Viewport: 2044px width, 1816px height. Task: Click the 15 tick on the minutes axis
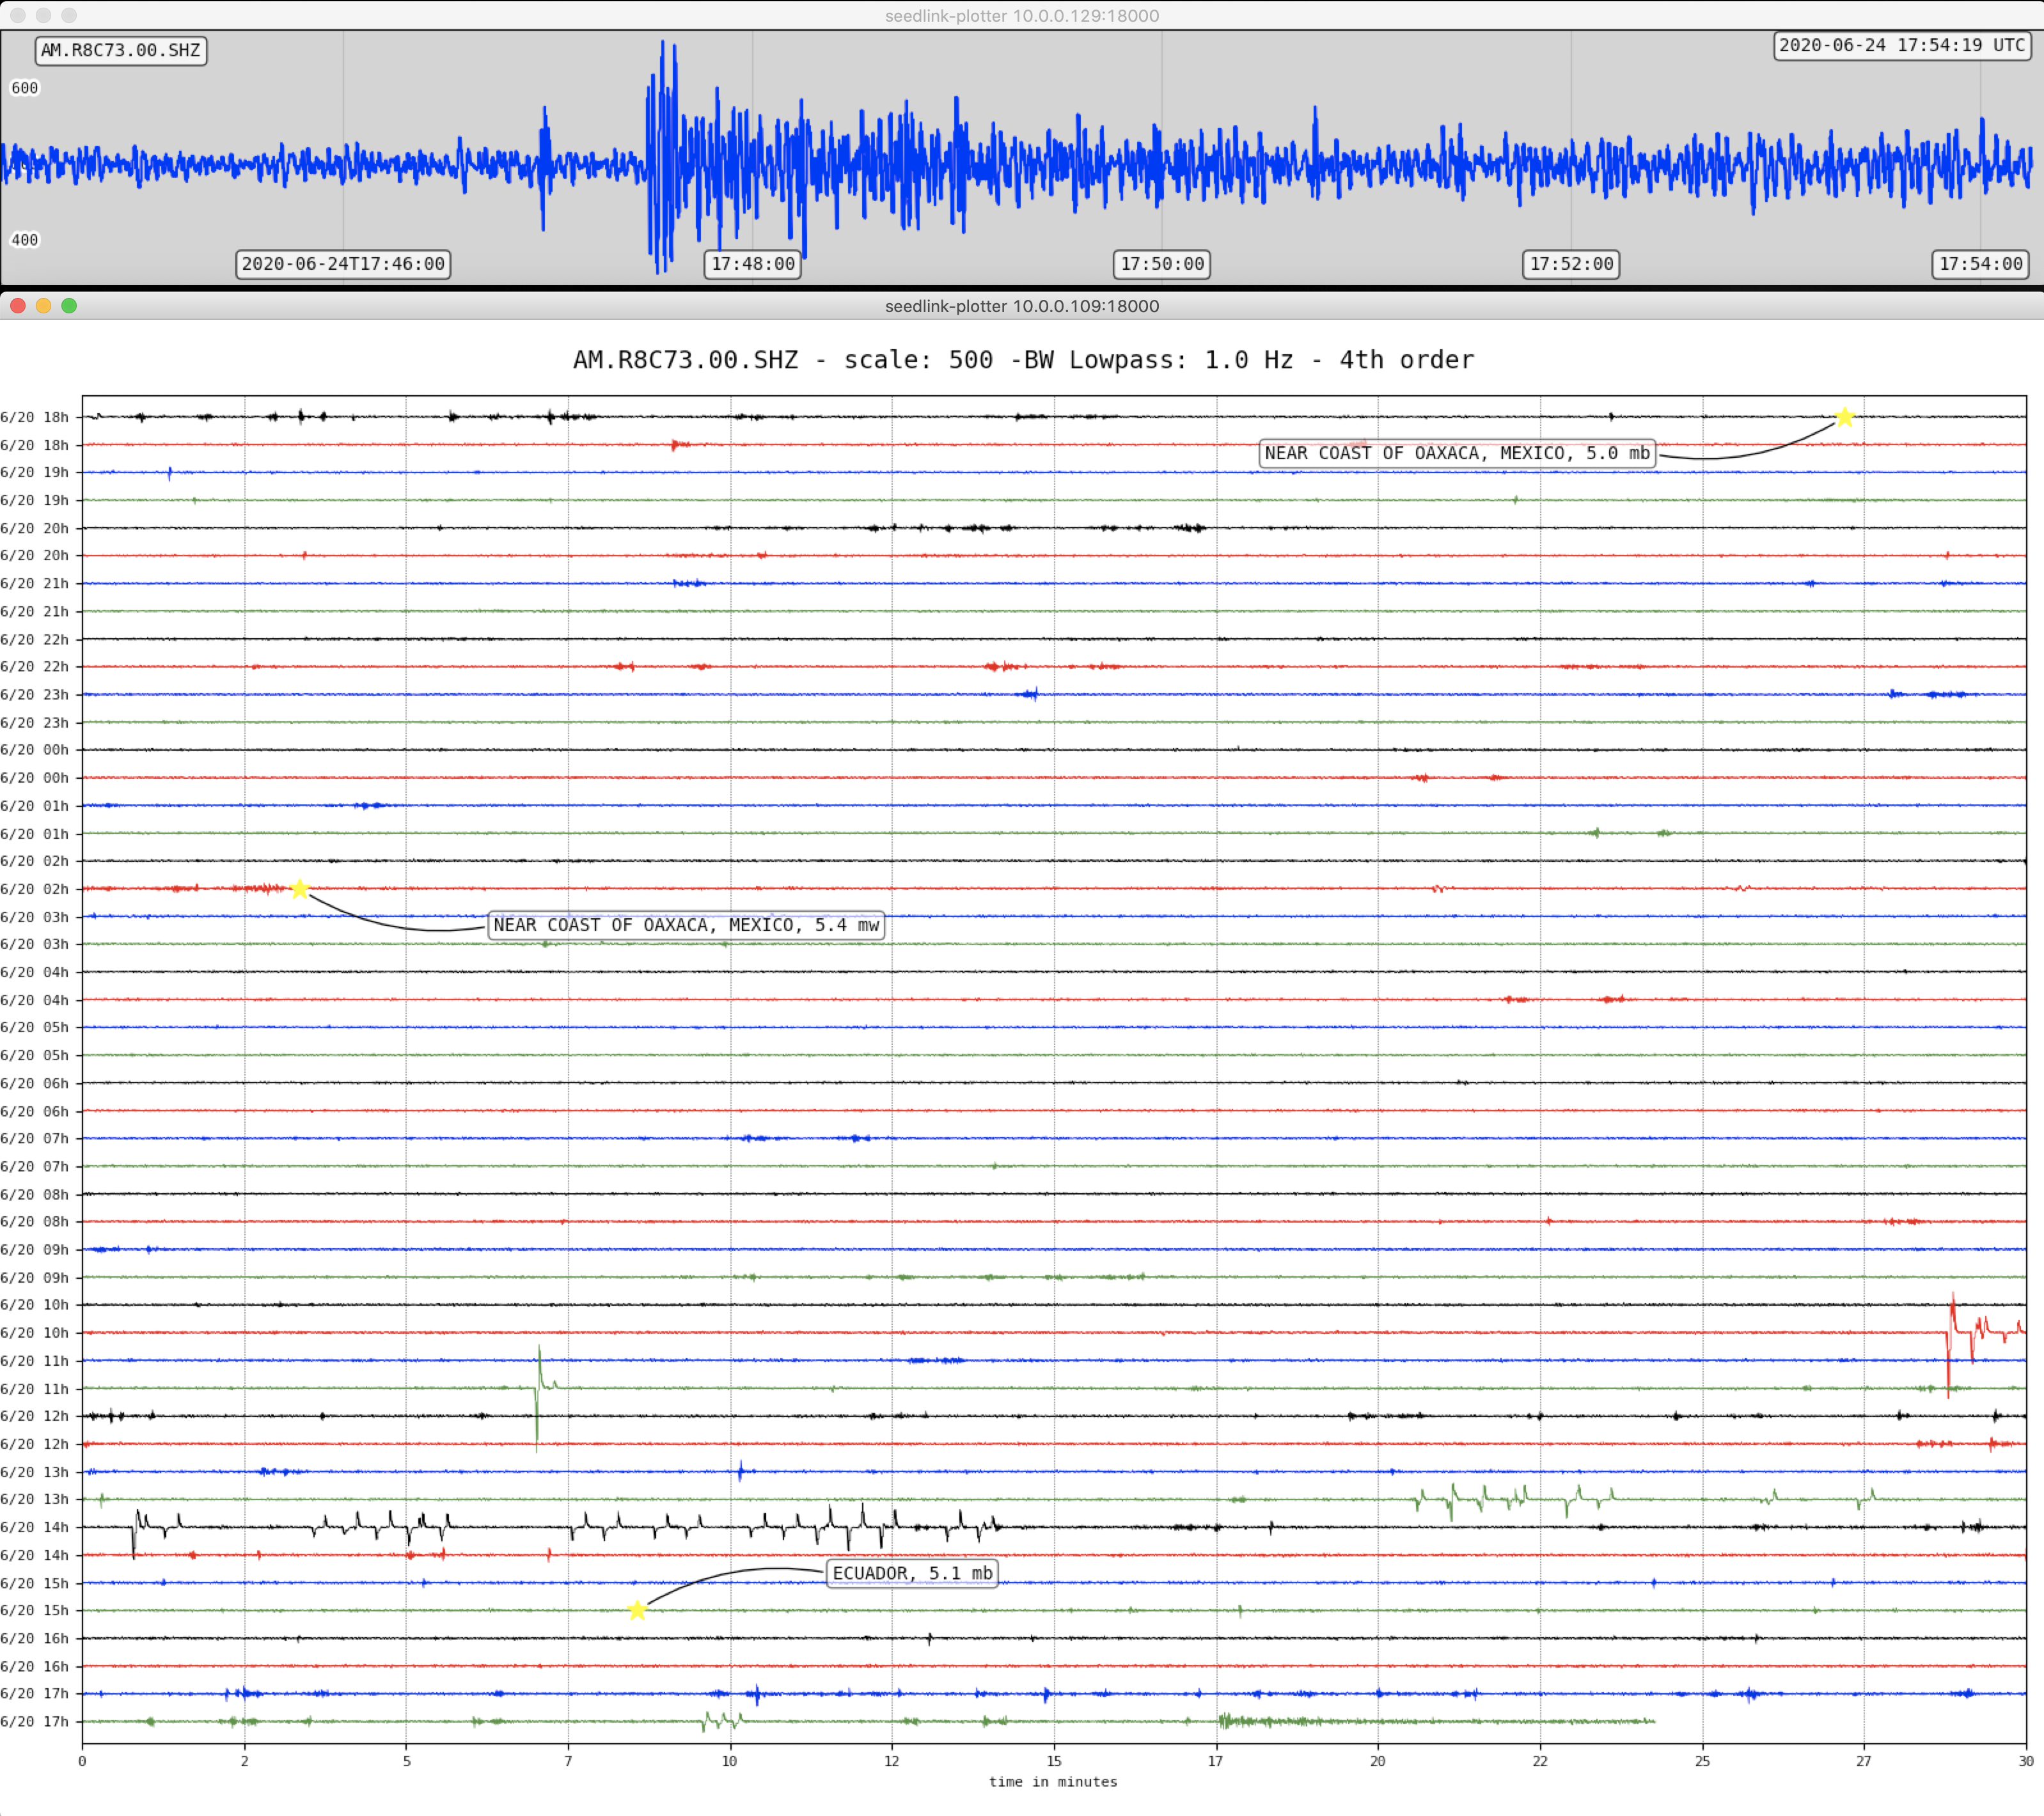1054,1761
